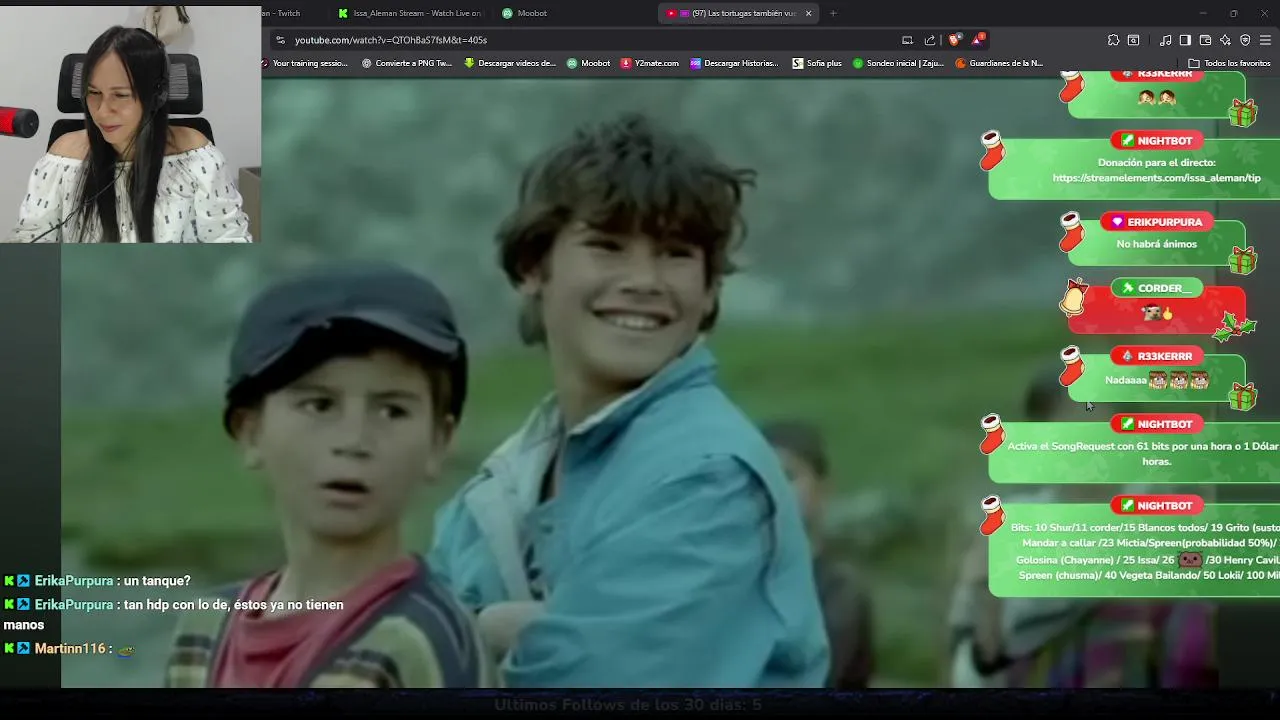Click the streamelements tip link text
Image resolution: width=1280 pixels, height=720 pixels.
click(1157, 178)
